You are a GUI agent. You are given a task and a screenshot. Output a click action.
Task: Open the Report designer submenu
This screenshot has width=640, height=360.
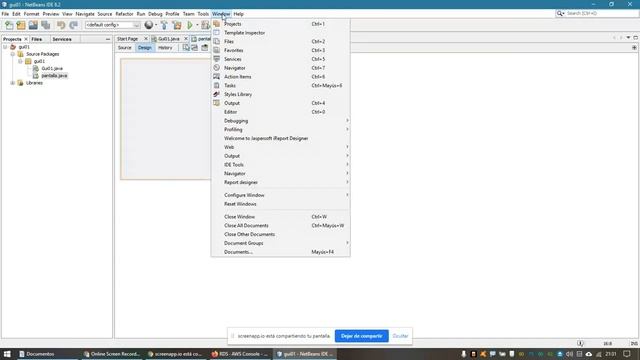[280, 182]
